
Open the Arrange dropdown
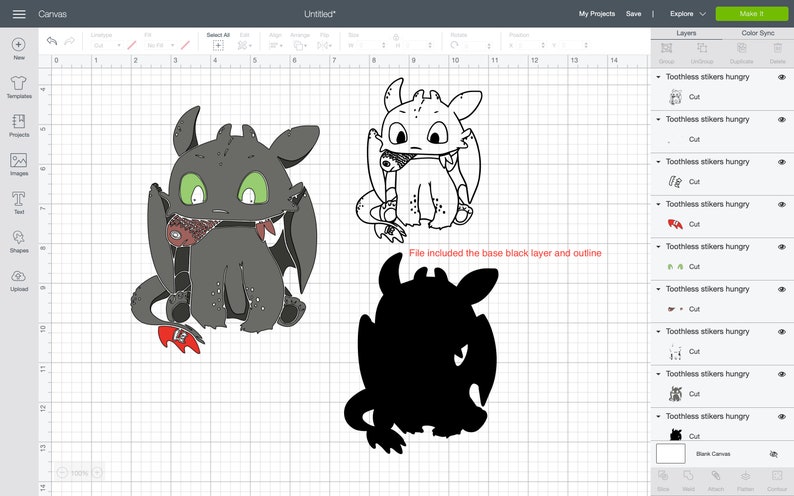click(x=300, y=46)
